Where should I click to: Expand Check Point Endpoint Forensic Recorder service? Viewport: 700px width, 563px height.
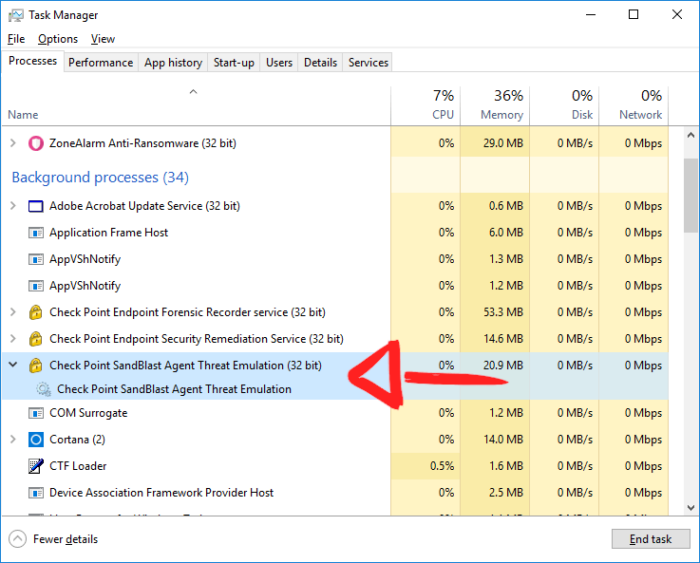pyautogui.click(x=13, y=312)
